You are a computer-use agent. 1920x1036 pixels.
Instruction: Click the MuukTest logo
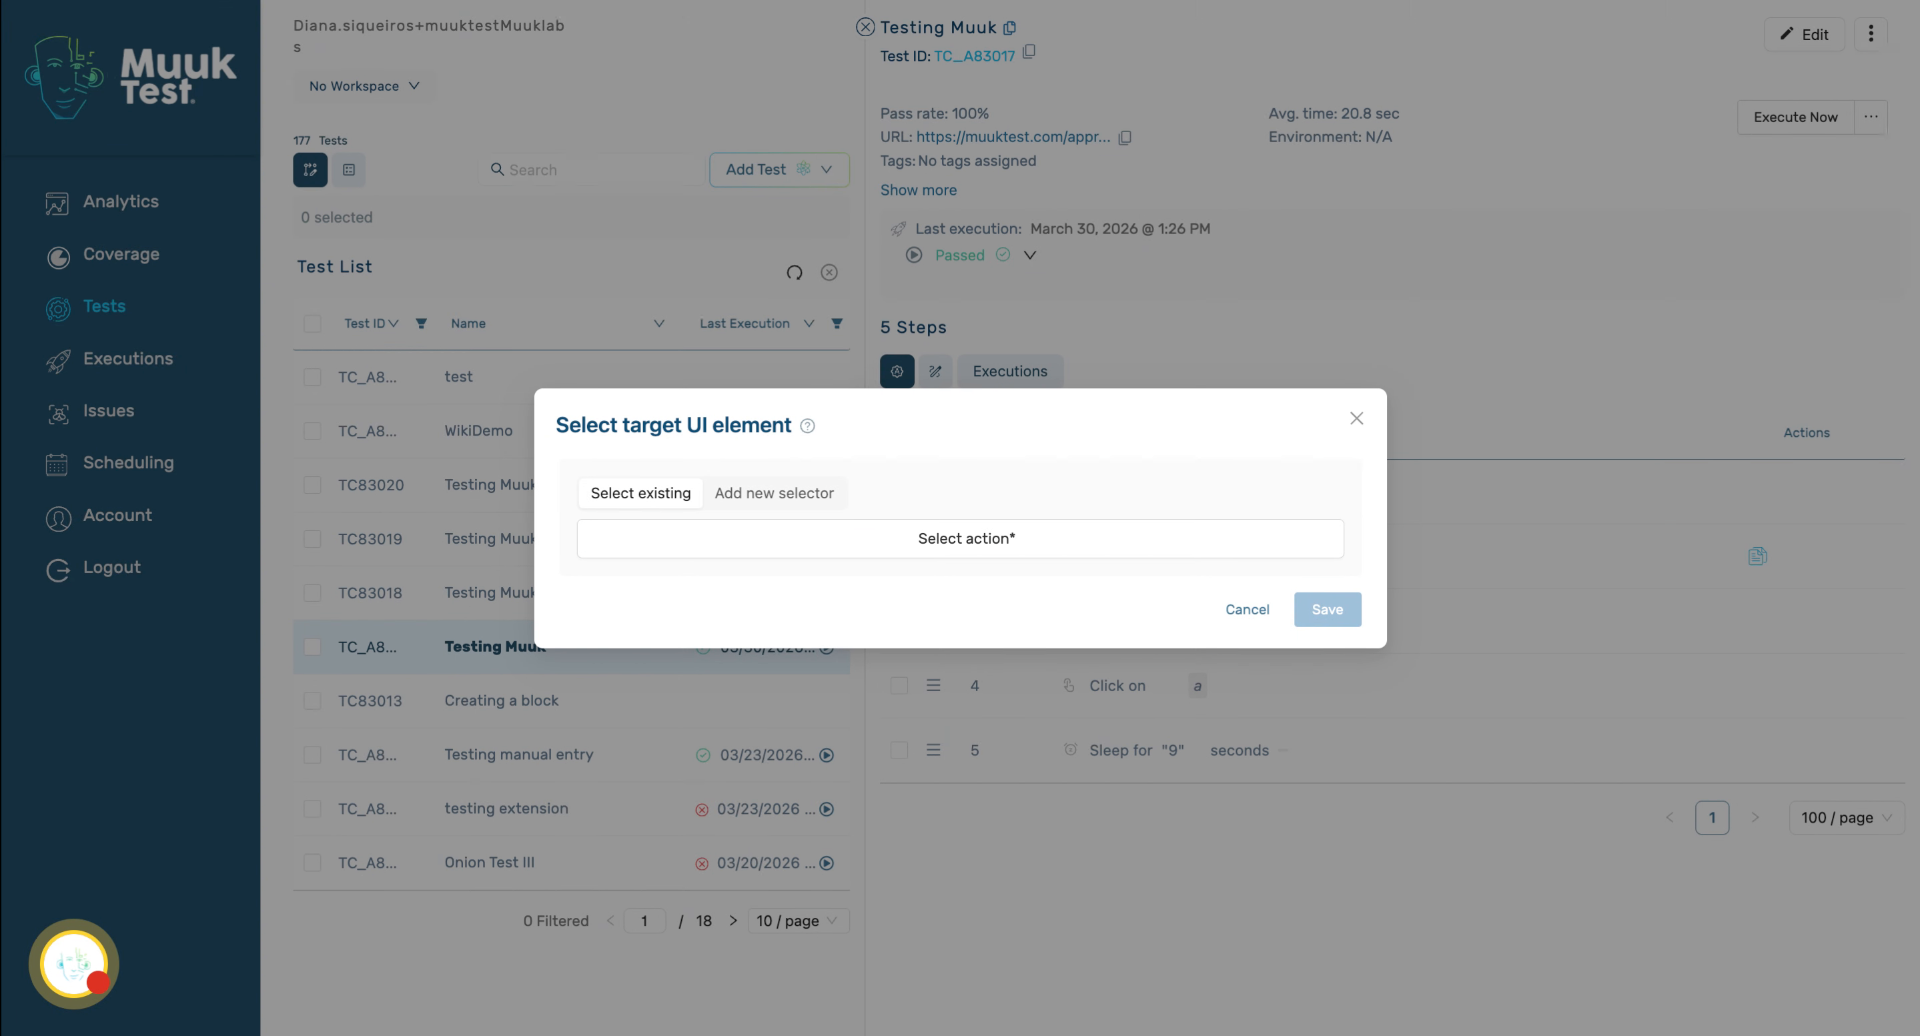[x=130, y=77]
